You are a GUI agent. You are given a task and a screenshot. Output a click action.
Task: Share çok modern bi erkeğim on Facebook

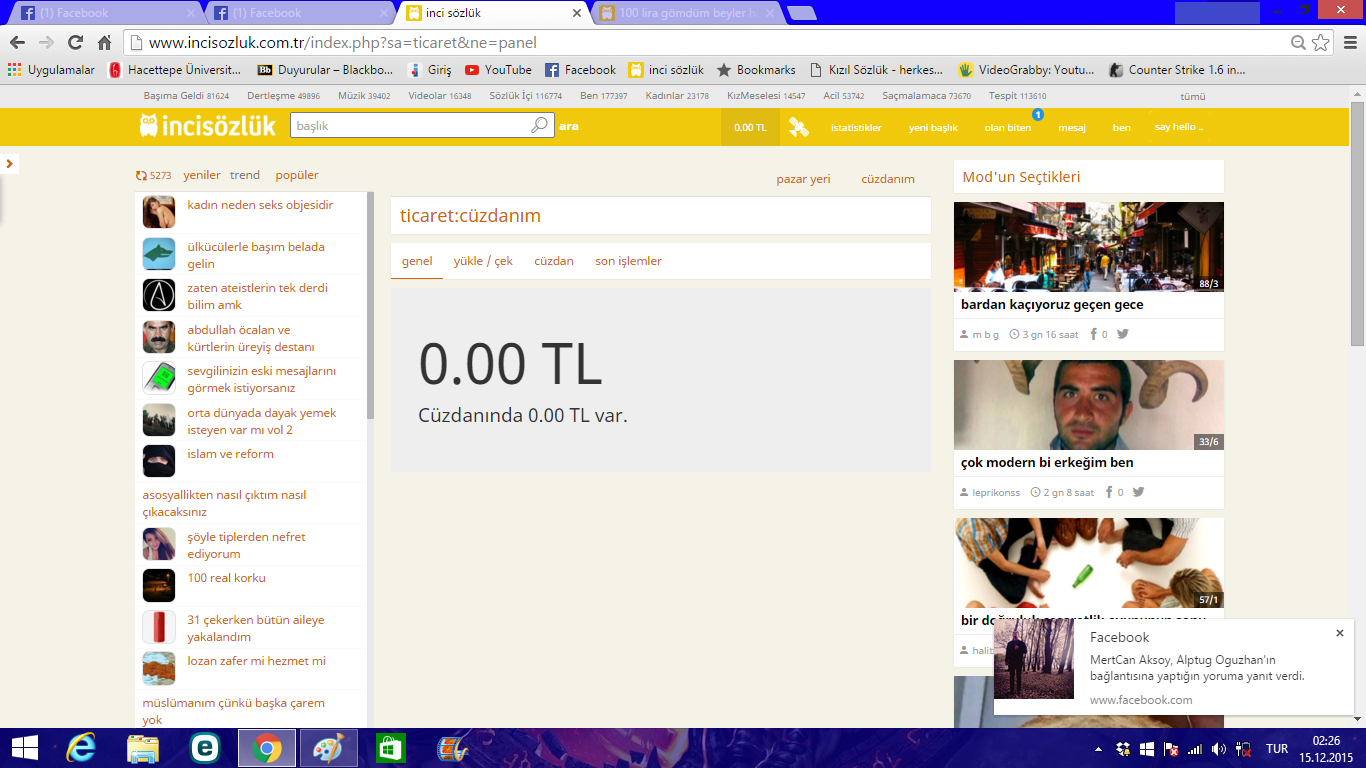point(1109,492)
